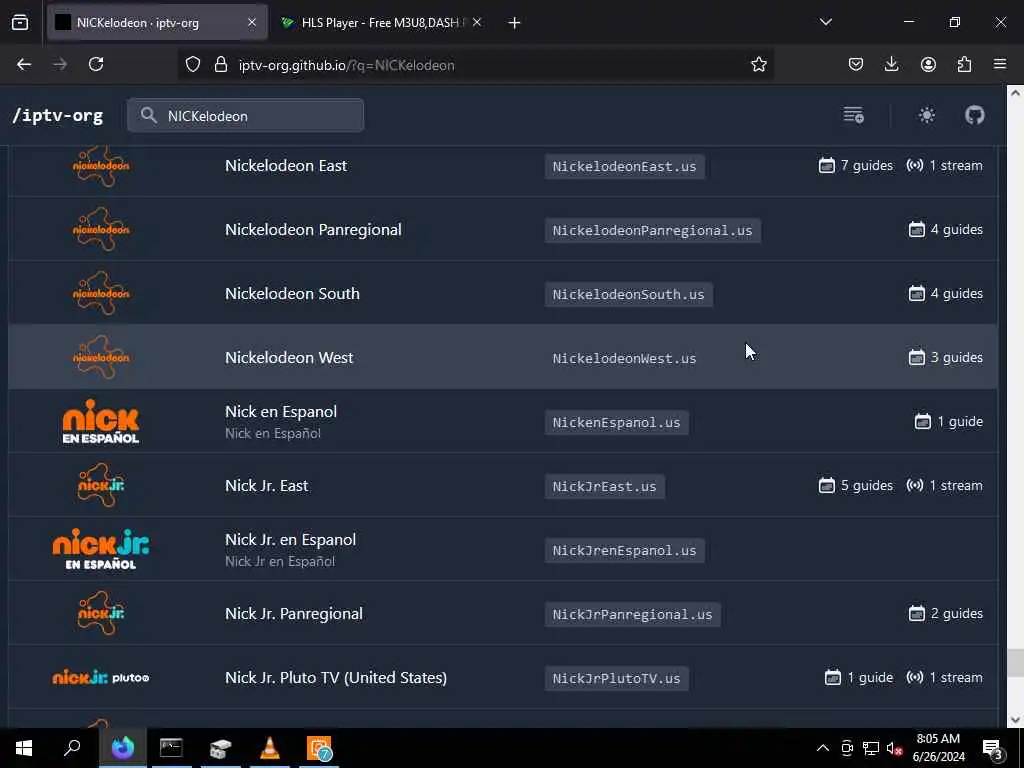The image size is (1024, 768).
Task: Show 7 guides for Nickelodeon East
Action: (x=856, y=166)
